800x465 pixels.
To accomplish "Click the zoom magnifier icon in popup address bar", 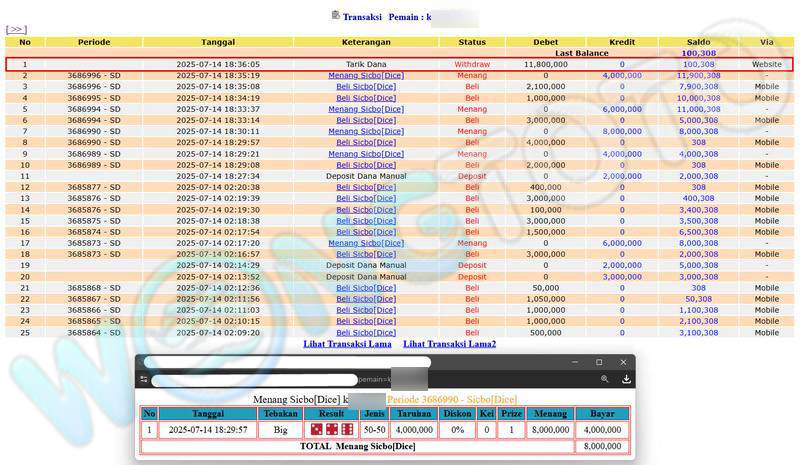I will tap(605, 380).
